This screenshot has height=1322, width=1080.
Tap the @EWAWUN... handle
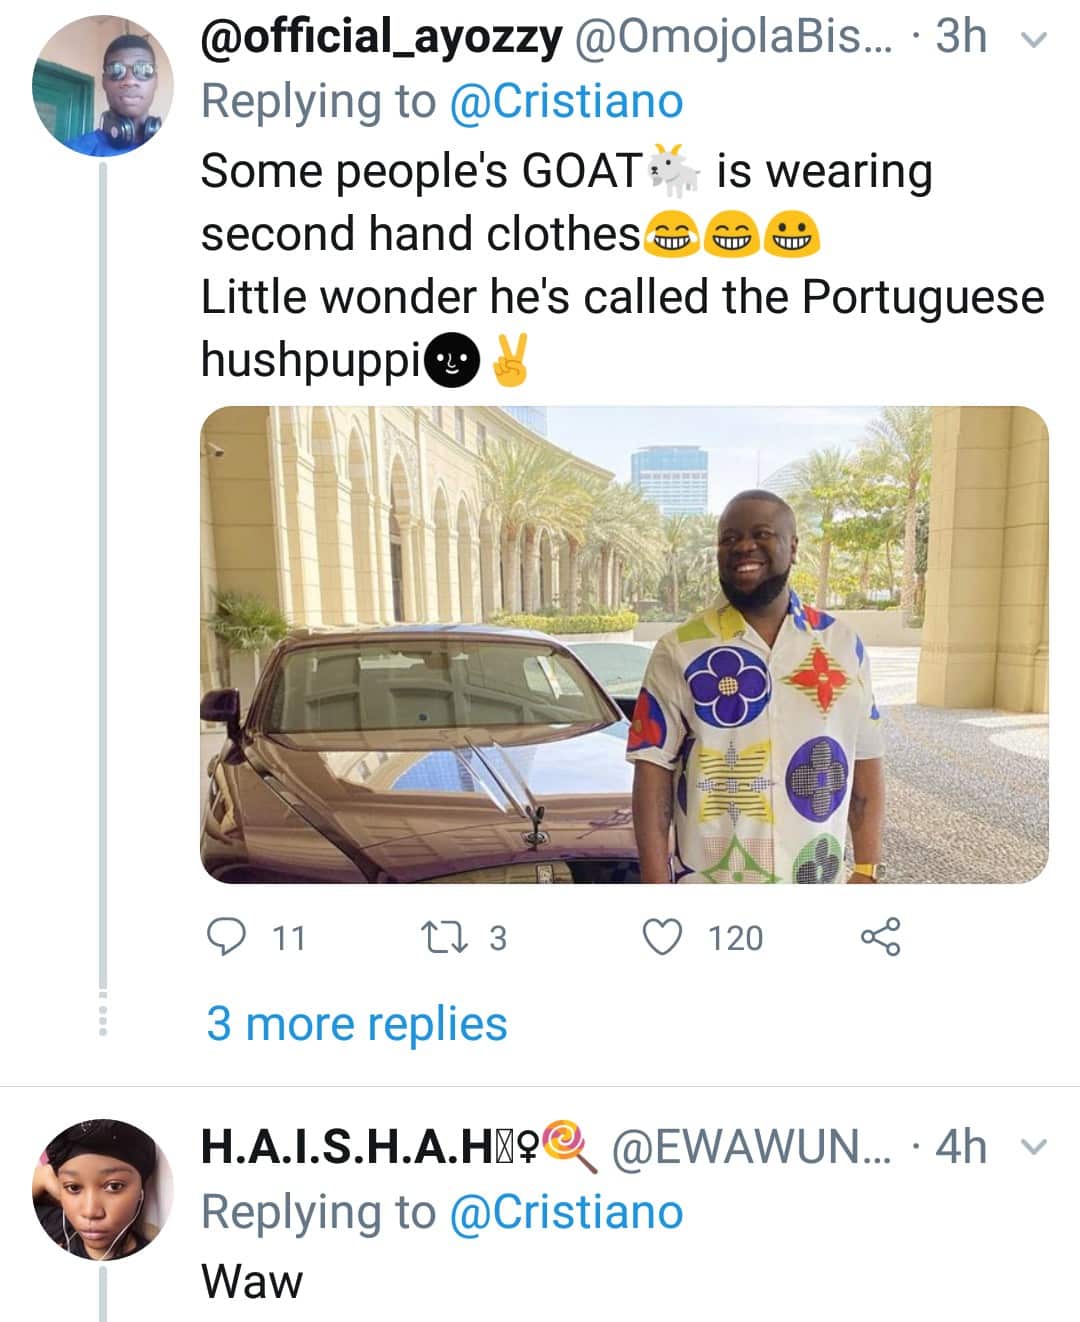point(750,1147)
